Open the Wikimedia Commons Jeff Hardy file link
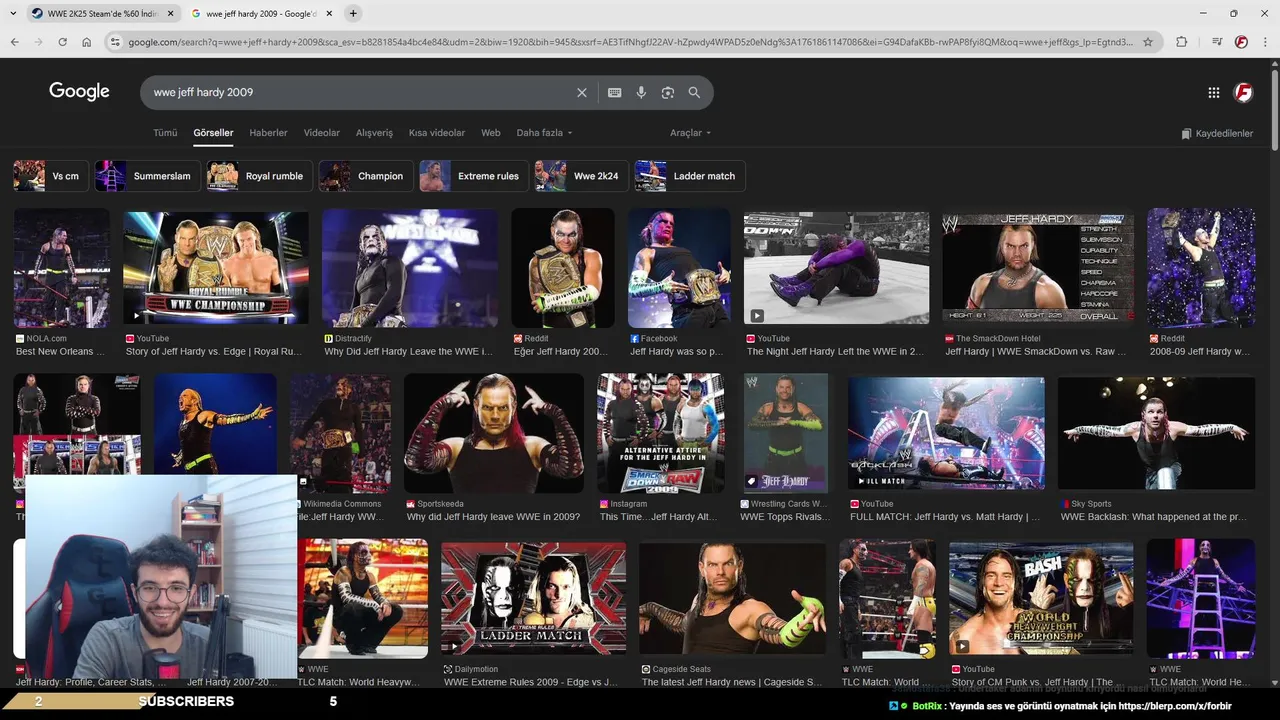 pos(341,517)
